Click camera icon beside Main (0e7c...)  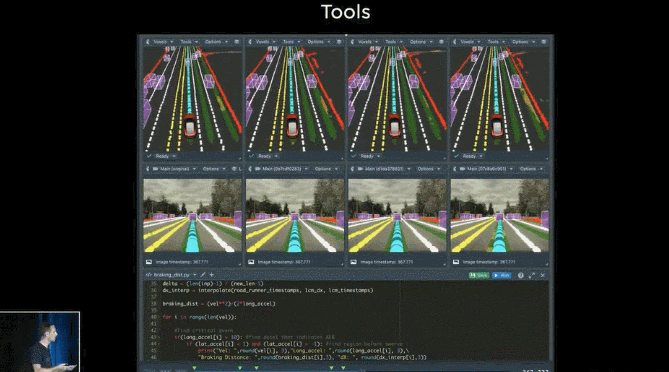tap(258, 169)
